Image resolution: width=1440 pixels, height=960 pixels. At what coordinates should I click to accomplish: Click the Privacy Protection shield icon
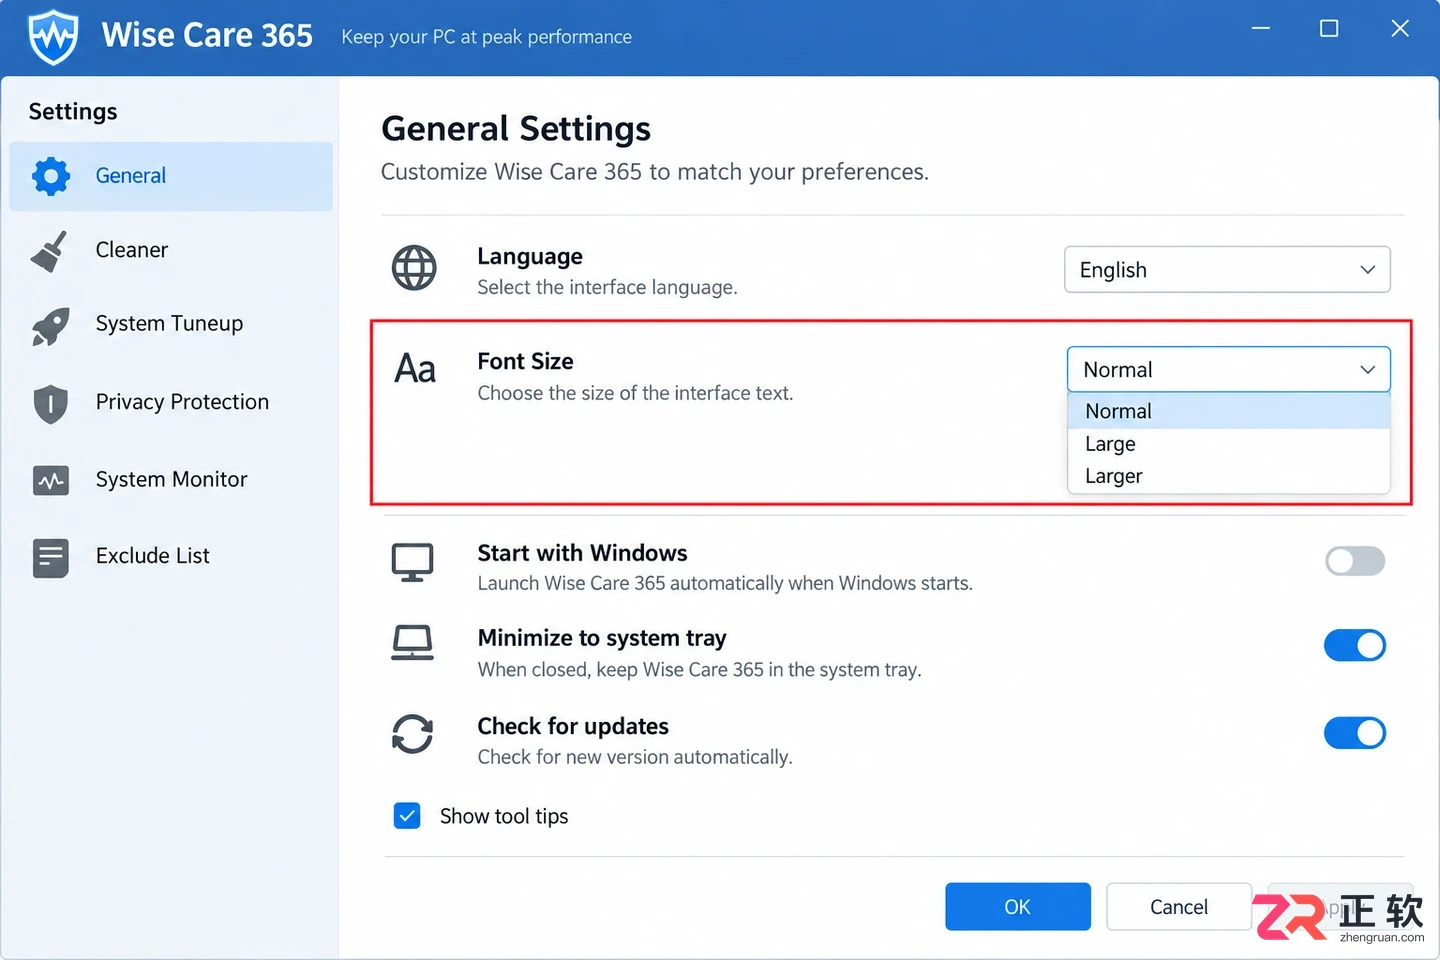point(50,404)
